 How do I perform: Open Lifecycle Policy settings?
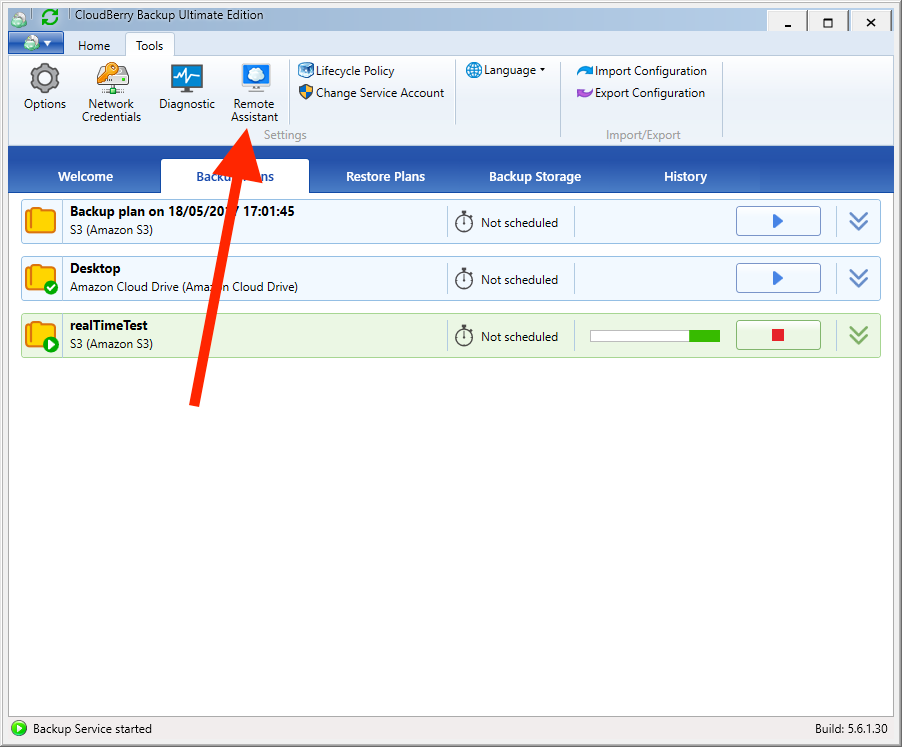pyautogui.click(x=346, y=71)
